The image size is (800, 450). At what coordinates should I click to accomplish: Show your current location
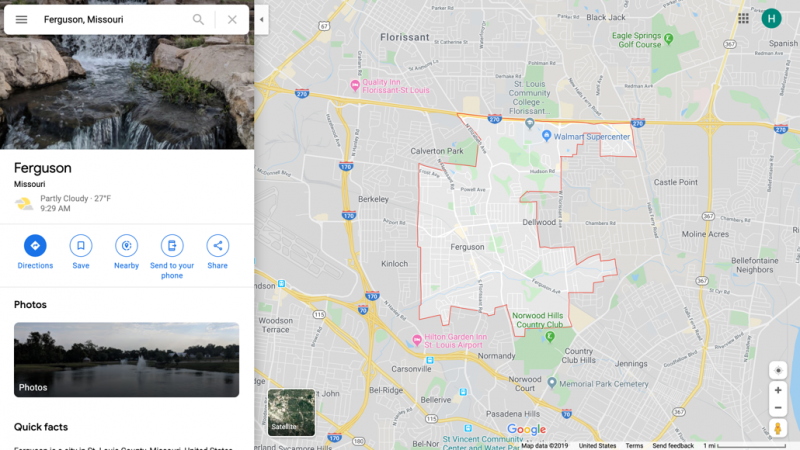[x=778, y=370]
